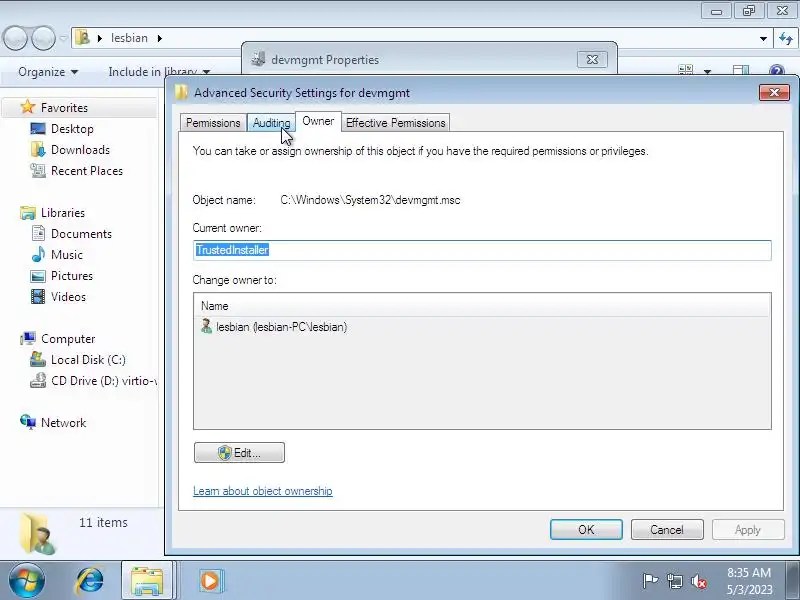Open the Organize dropdown menu
This screenshot has width=800, height=600.
(x=48, y=72)
